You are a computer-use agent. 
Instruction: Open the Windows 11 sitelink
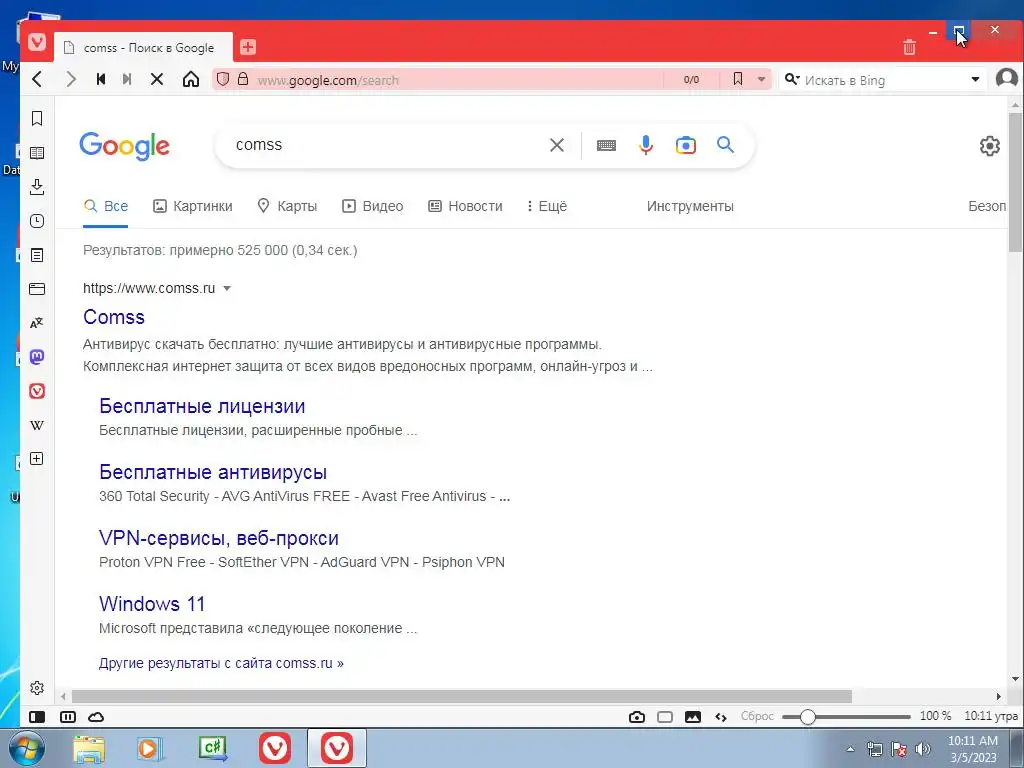point(152,604)
